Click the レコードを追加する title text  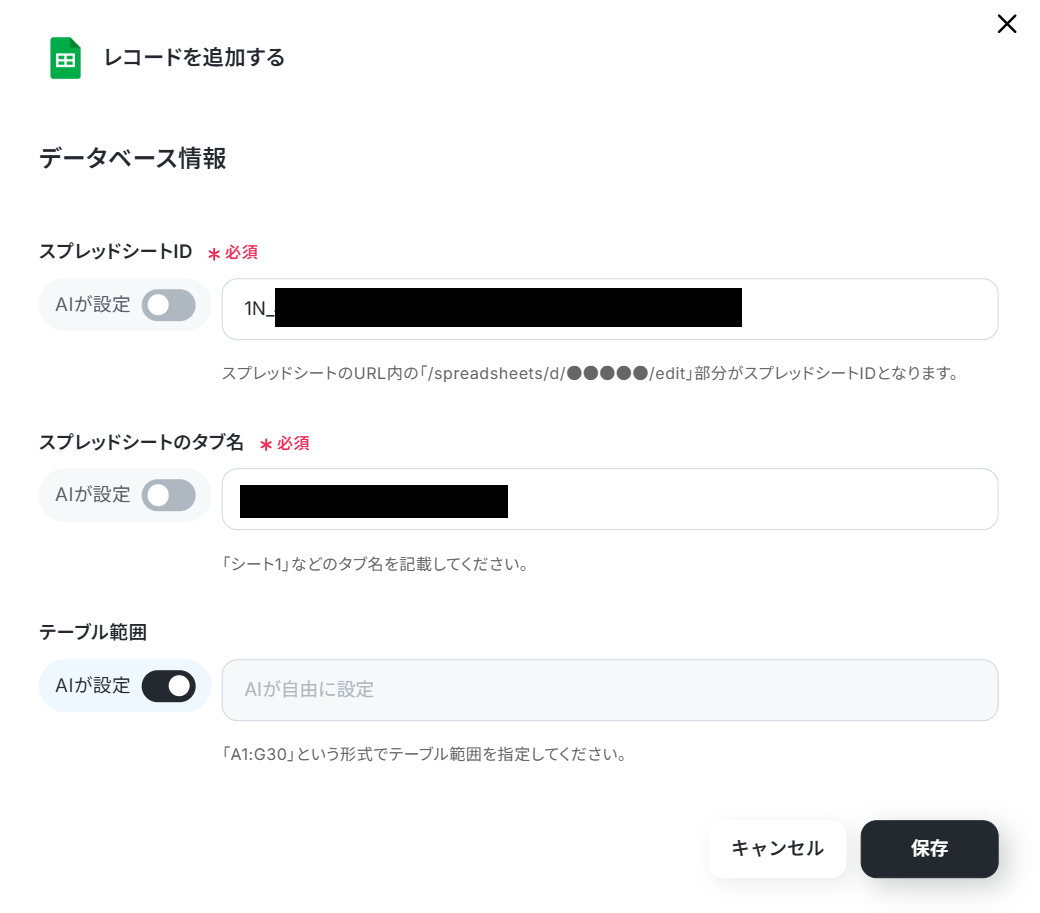[x=194, y=58]
